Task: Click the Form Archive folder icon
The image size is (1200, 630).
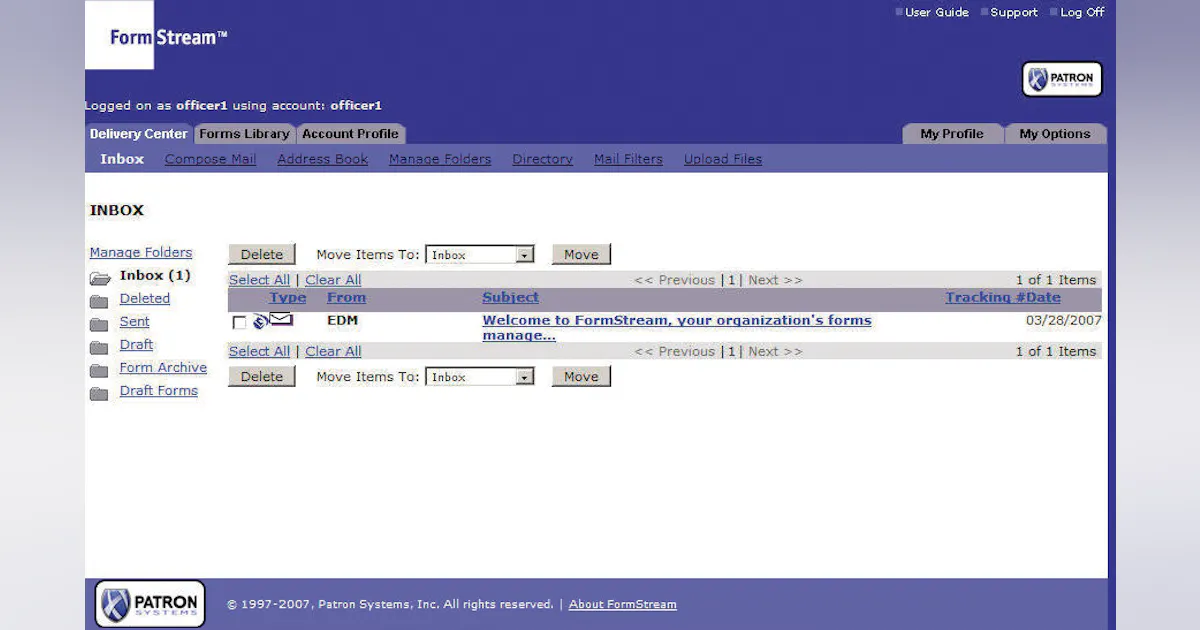Action: [99, 370]
